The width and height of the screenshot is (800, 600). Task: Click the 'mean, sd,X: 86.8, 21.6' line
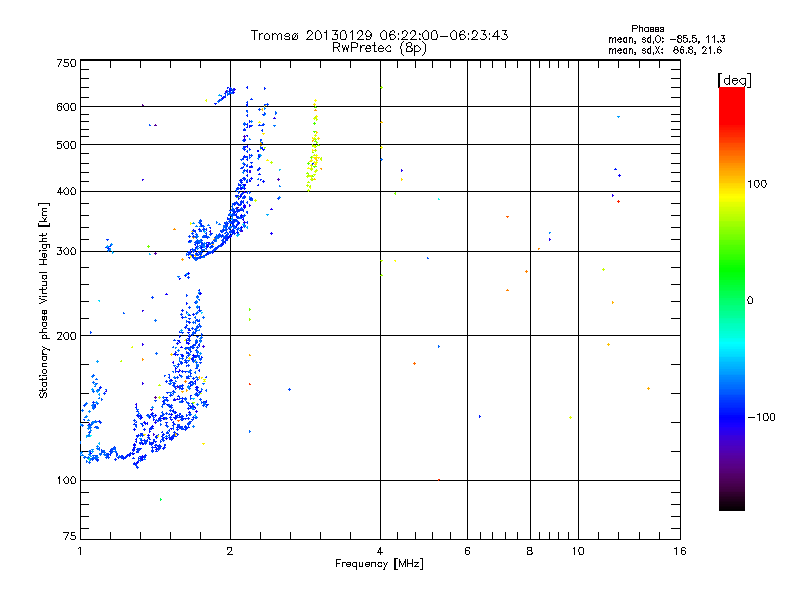pyautogui.click(x=665, y=50)
